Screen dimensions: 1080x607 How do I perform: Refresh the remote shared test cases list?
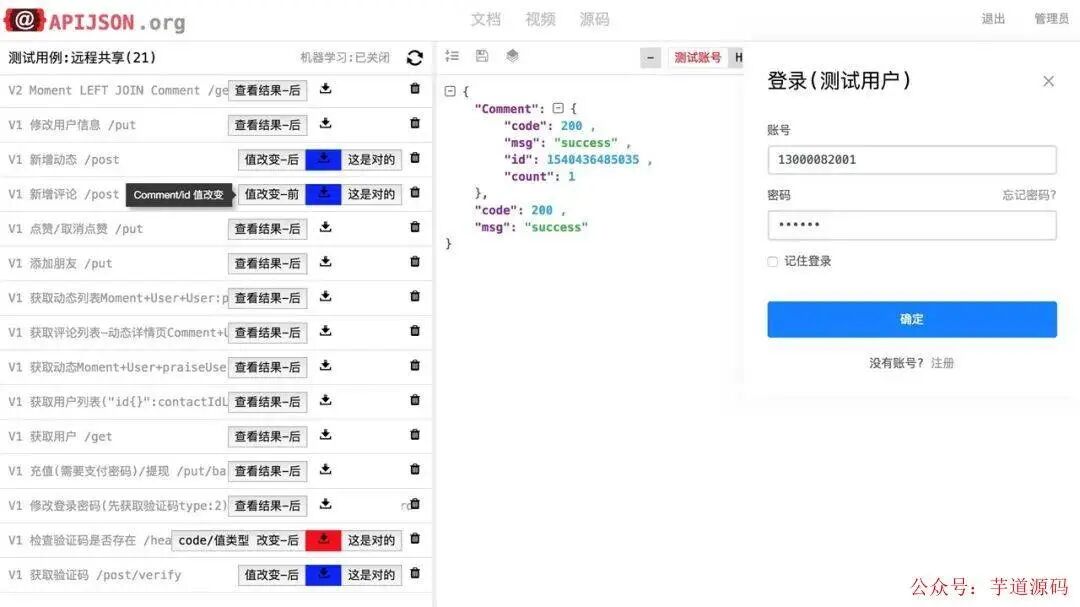415,57
